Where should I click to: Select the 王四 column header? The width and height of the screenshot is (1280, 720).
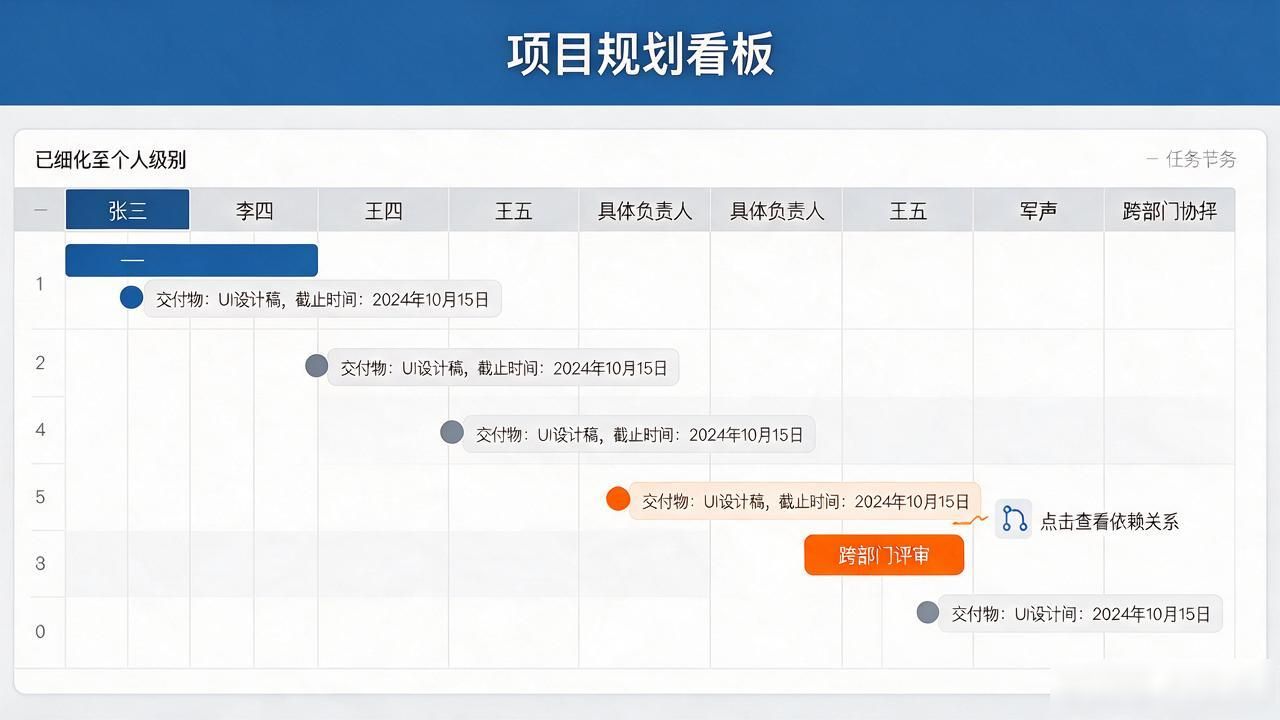(383, 210)
